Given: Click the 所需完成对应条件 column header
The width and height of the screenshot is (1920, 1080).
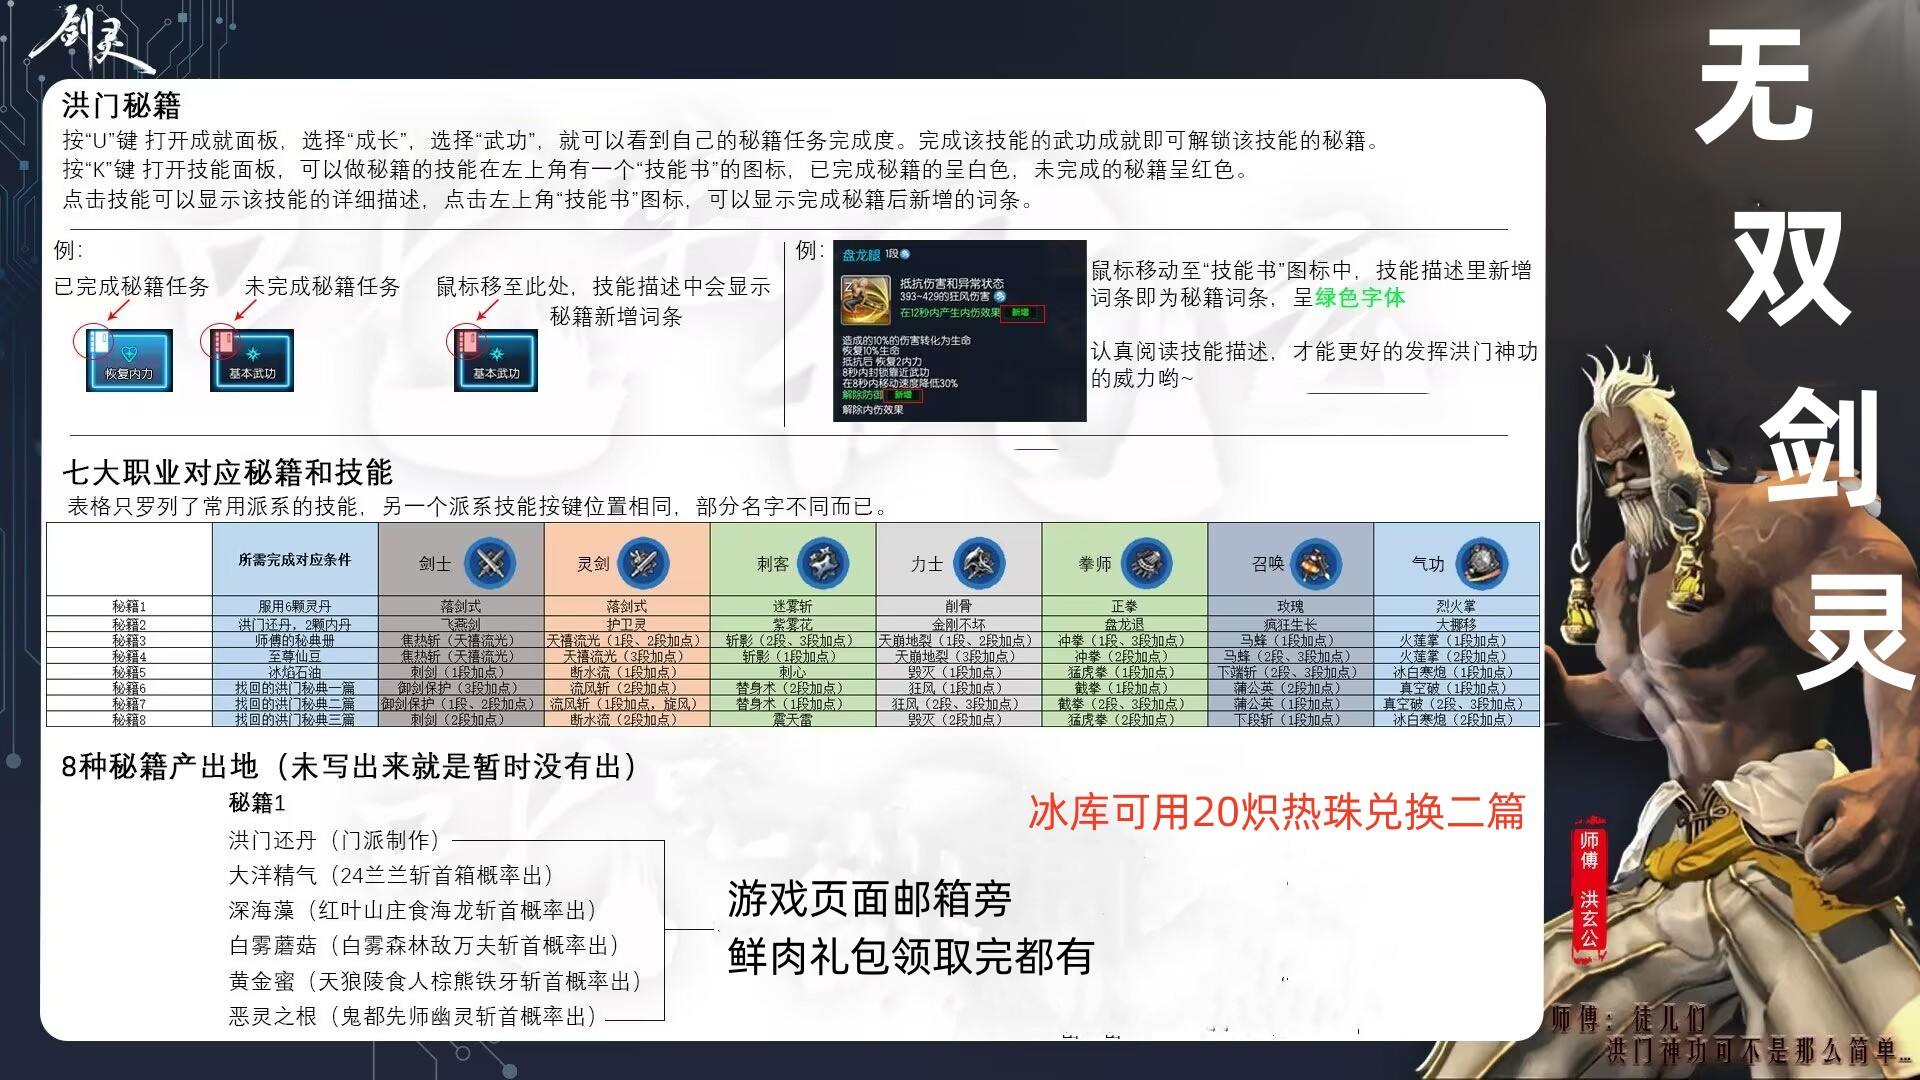Looking at the screenshot, I should coord(295,560).
